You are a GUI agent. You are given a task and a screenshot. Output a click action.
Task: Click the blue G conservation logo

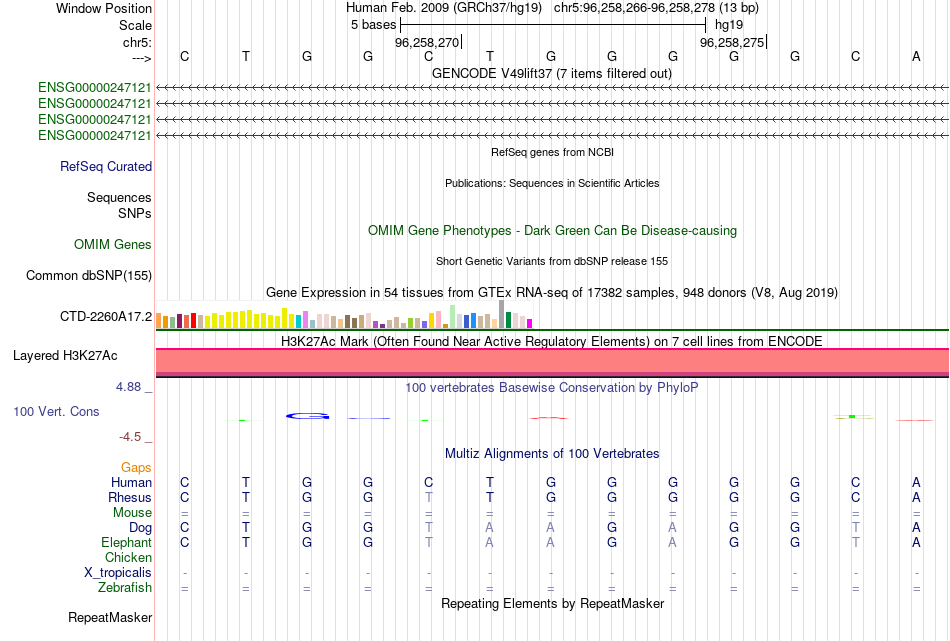pos(307,416)
